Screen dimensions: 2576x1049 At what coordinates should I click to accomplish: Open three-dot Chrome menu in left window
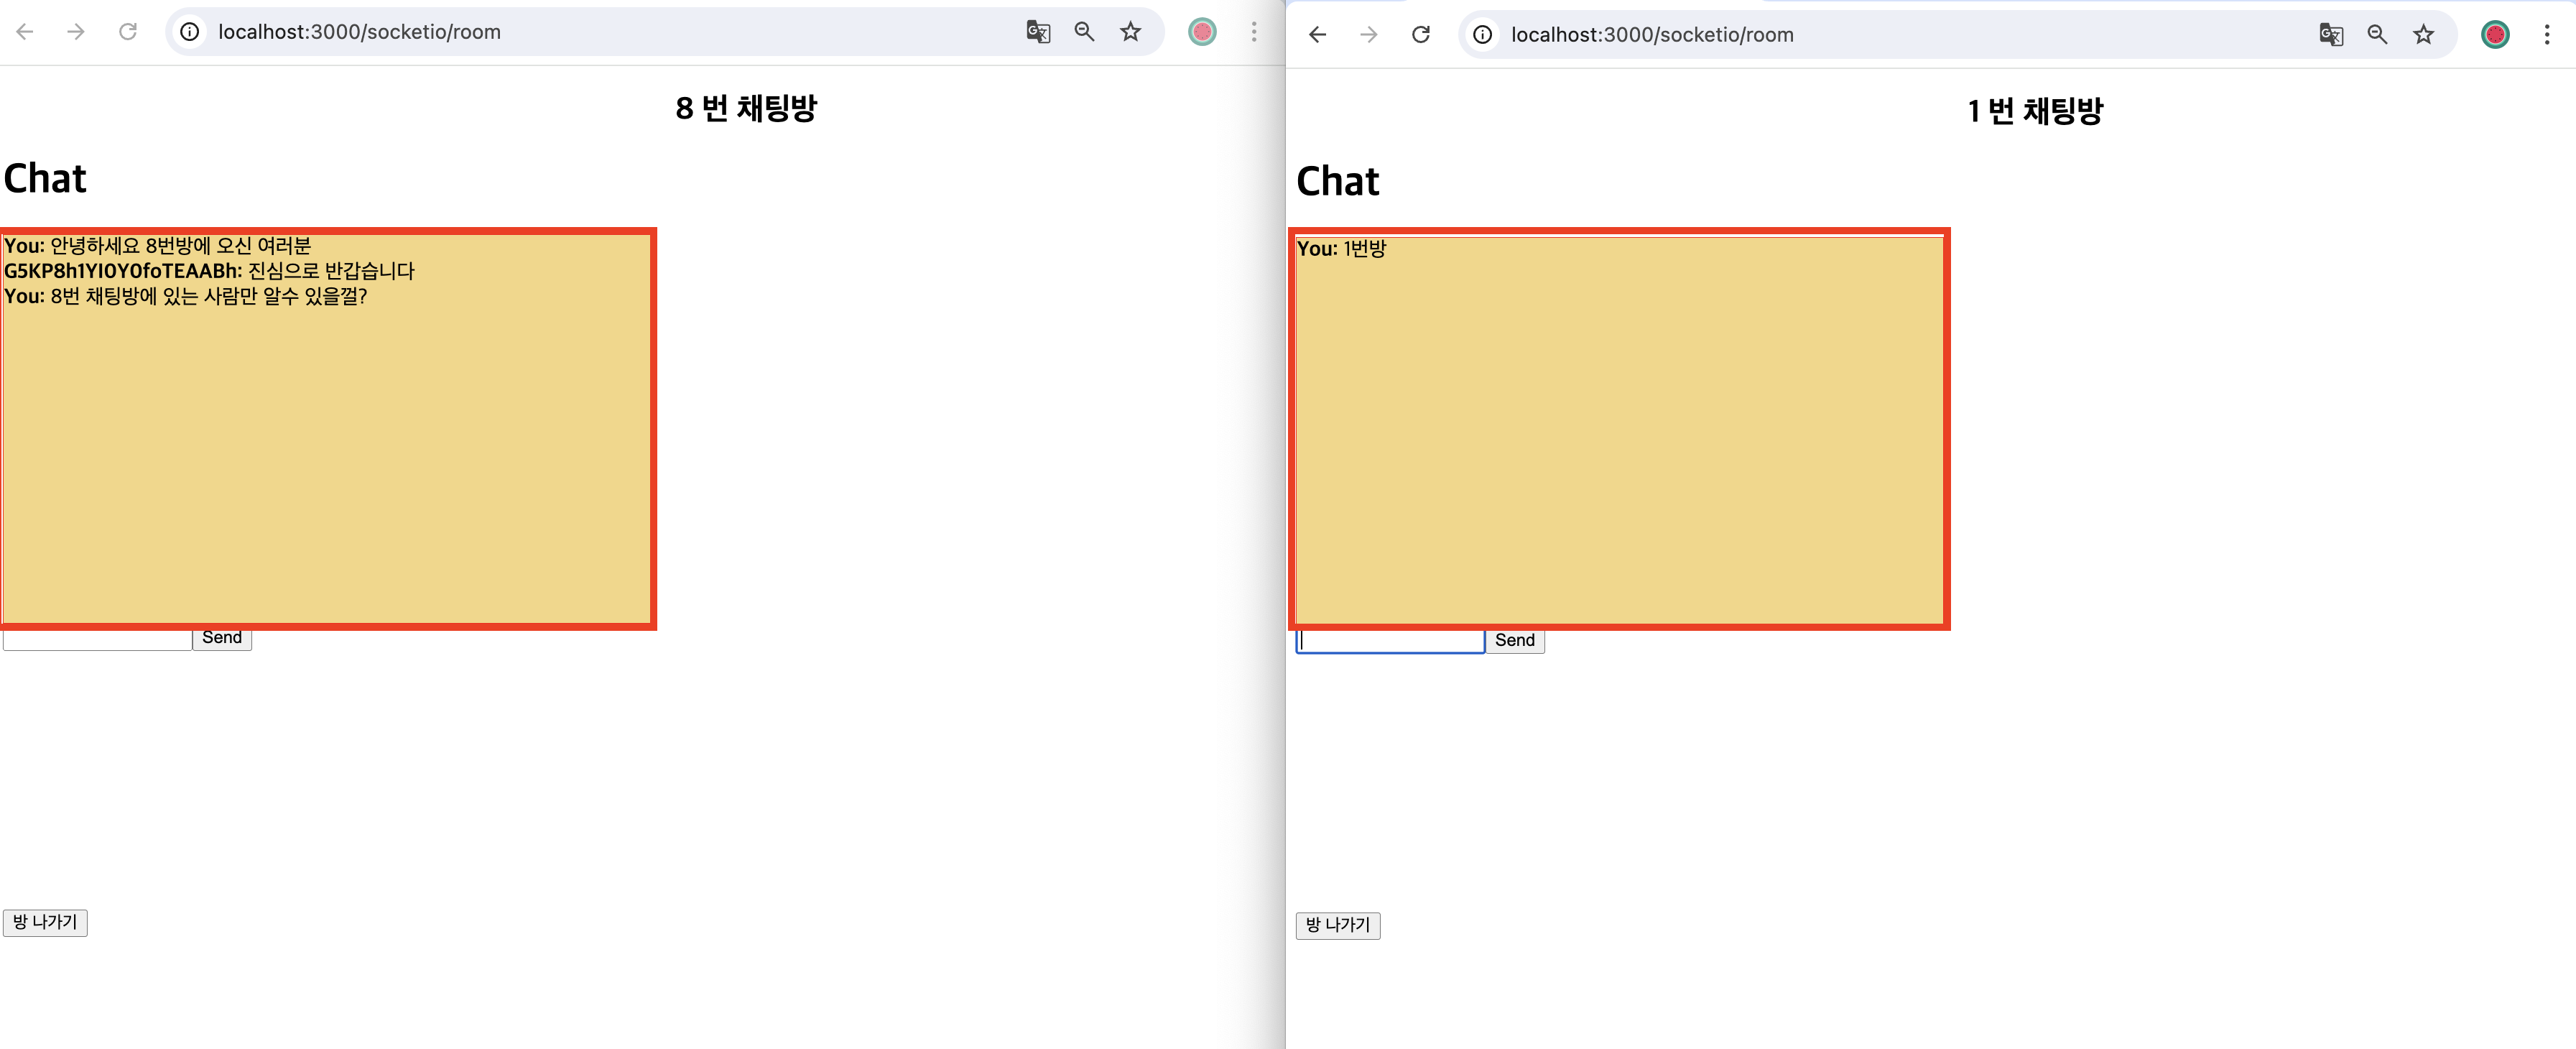1253,32
